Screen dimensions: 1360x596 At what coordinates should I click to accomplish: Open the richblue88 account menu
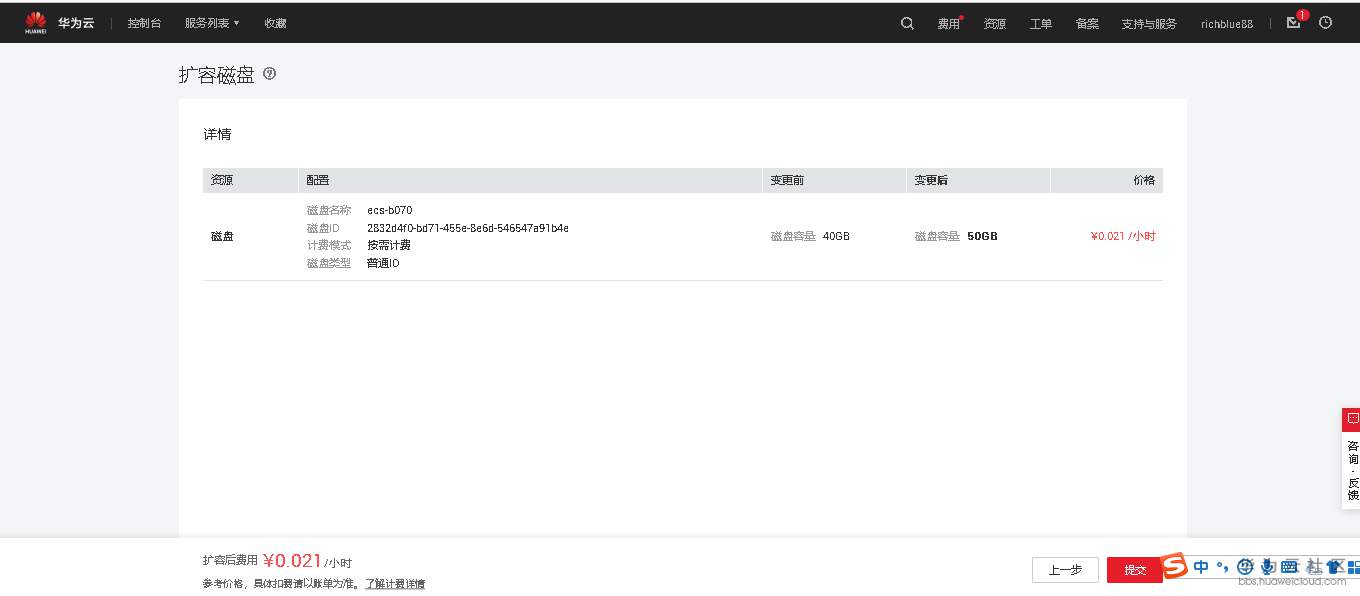coord(1227,24)
